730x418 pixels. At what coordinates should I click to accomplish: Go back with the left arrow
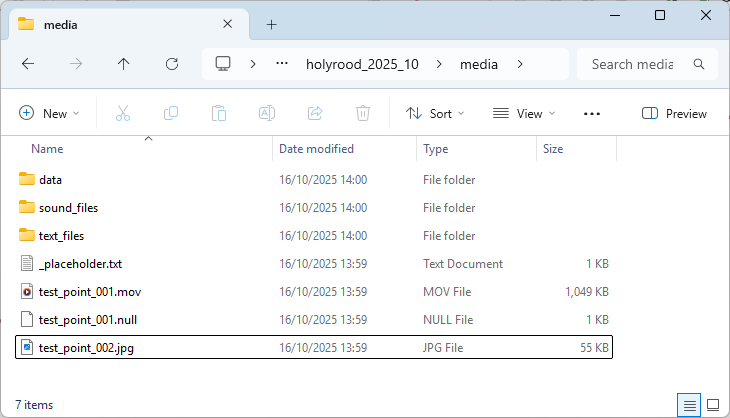pos(28,64)
